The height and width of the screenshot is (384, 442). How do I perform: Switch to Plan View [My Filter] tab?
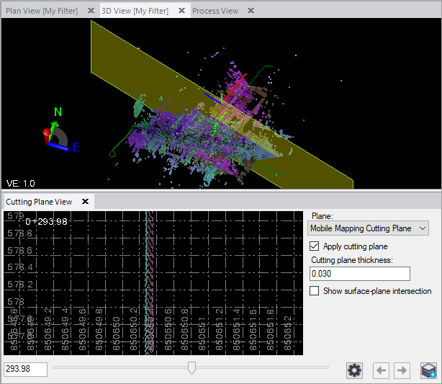pyautogui.click(x=42, y=11)
